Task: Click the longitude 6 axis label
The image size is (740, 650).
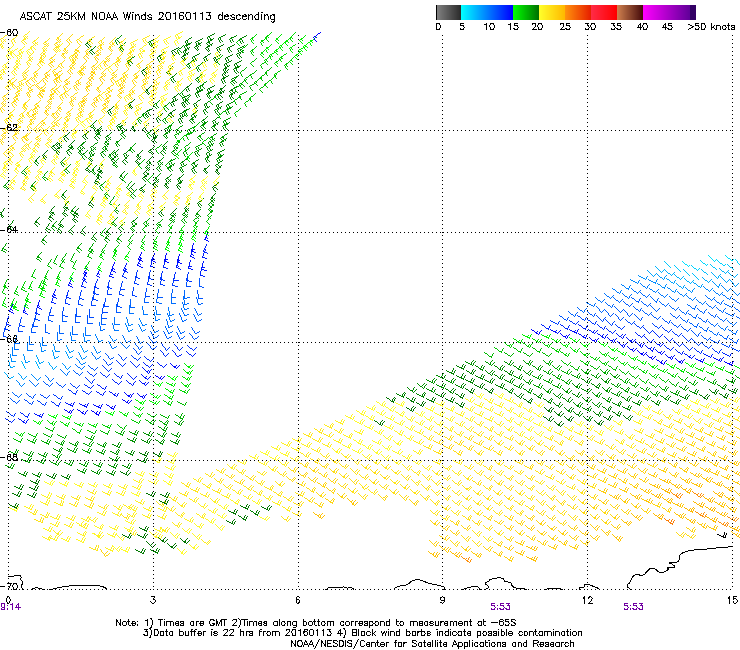Action: coord(298,599)
